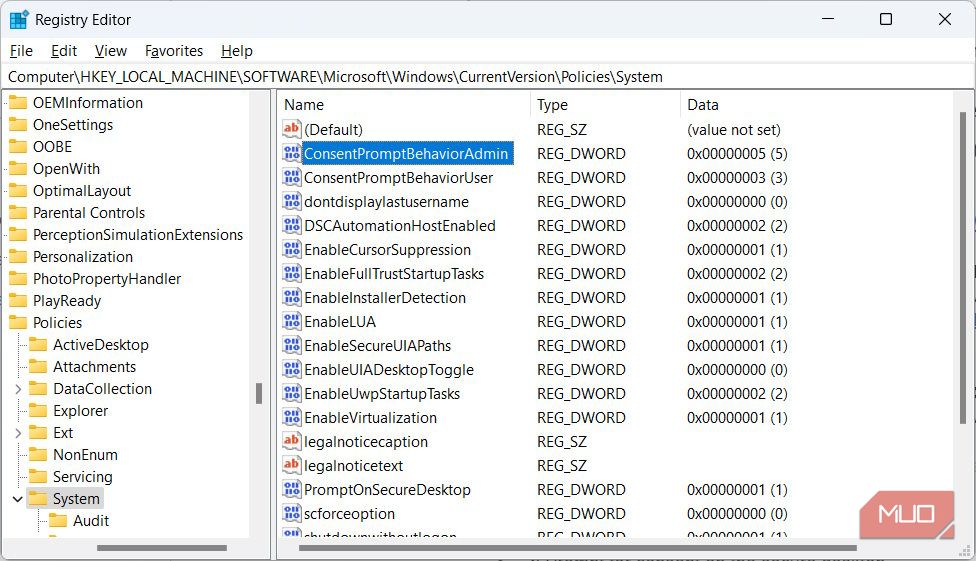The image size is (976, 561).
Task: Click the string icon beside legalnoticecaption
Action: pyautogui.click(x=291, y=441)
